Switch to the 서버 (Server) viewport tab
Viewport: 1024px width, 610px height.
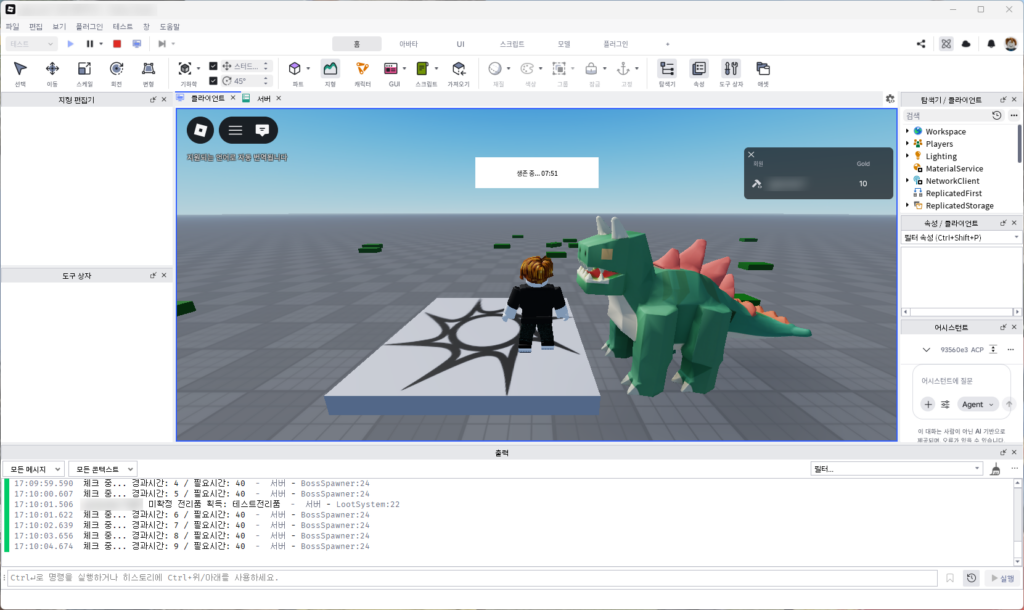point(264,99)
